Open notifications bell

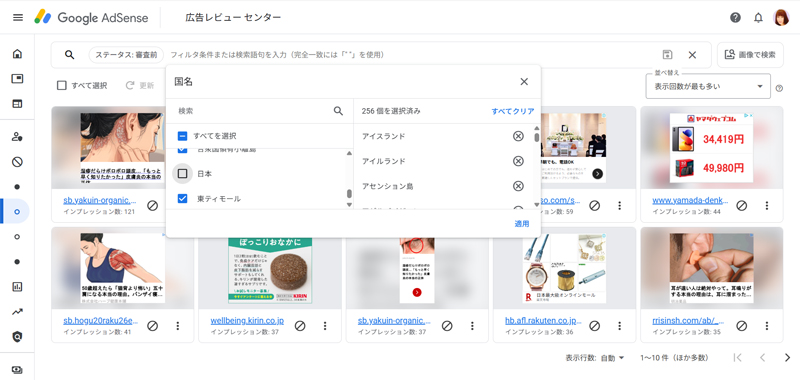point(758,17)
